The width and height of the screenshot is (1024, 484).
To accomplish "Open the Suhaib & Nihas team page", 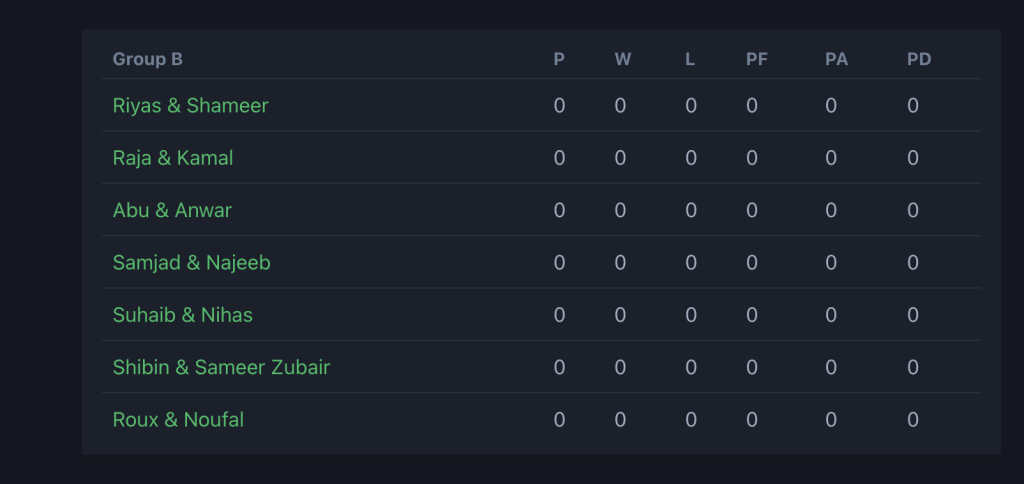I will coord(182,315).
